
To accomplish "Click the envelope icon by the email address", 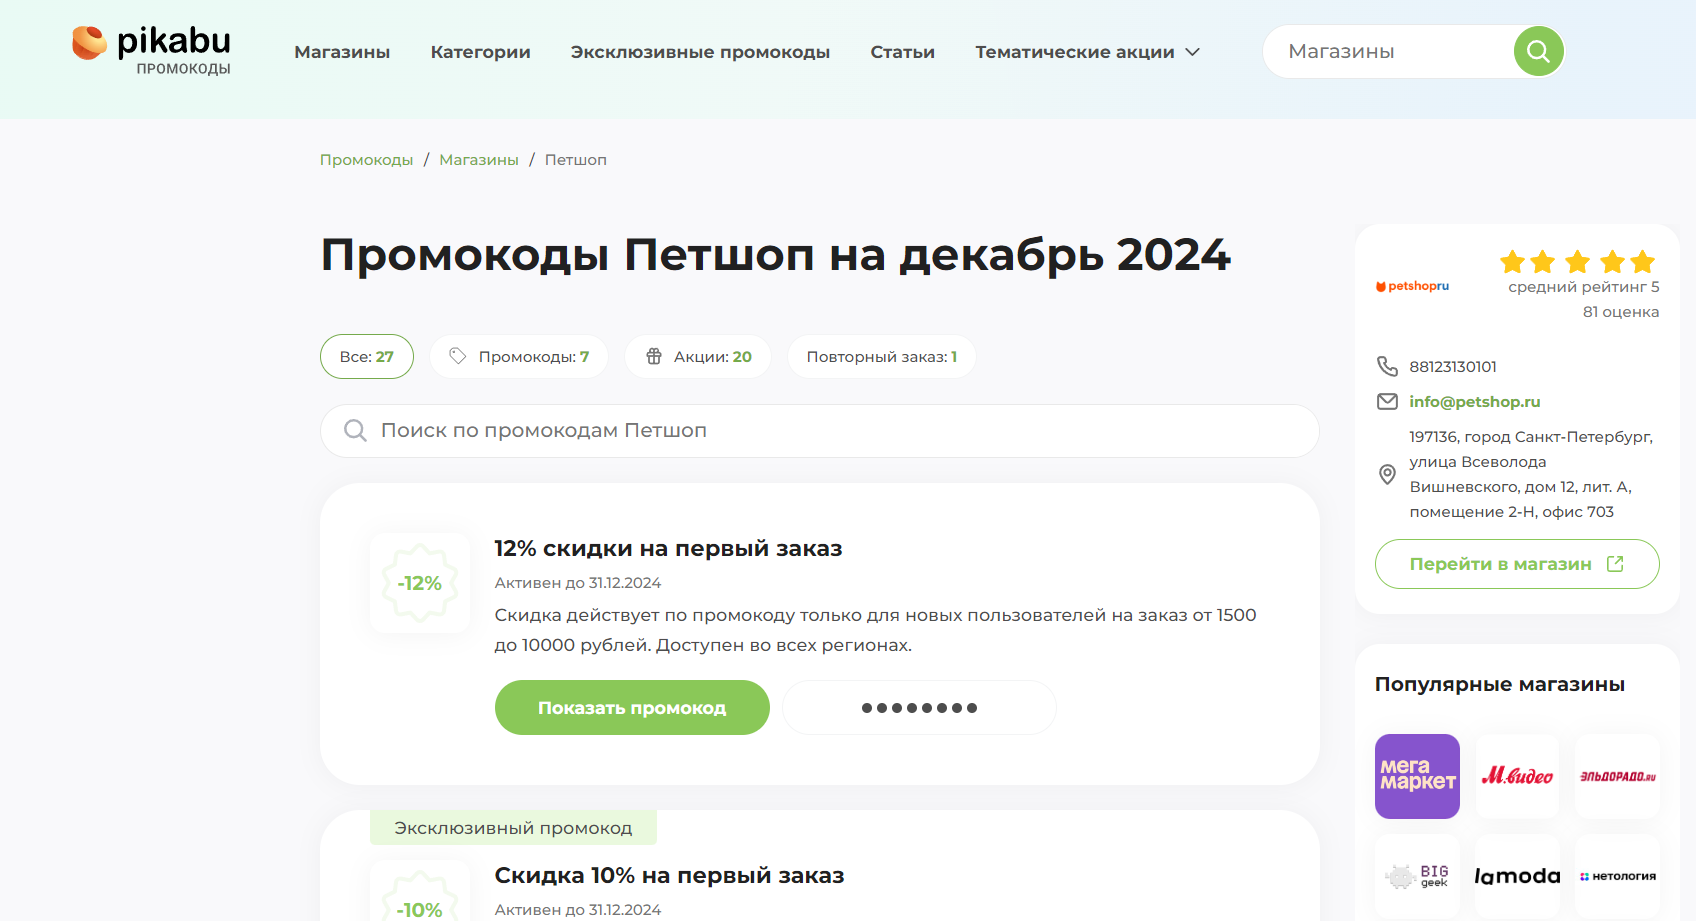I will coord(1387,401).
